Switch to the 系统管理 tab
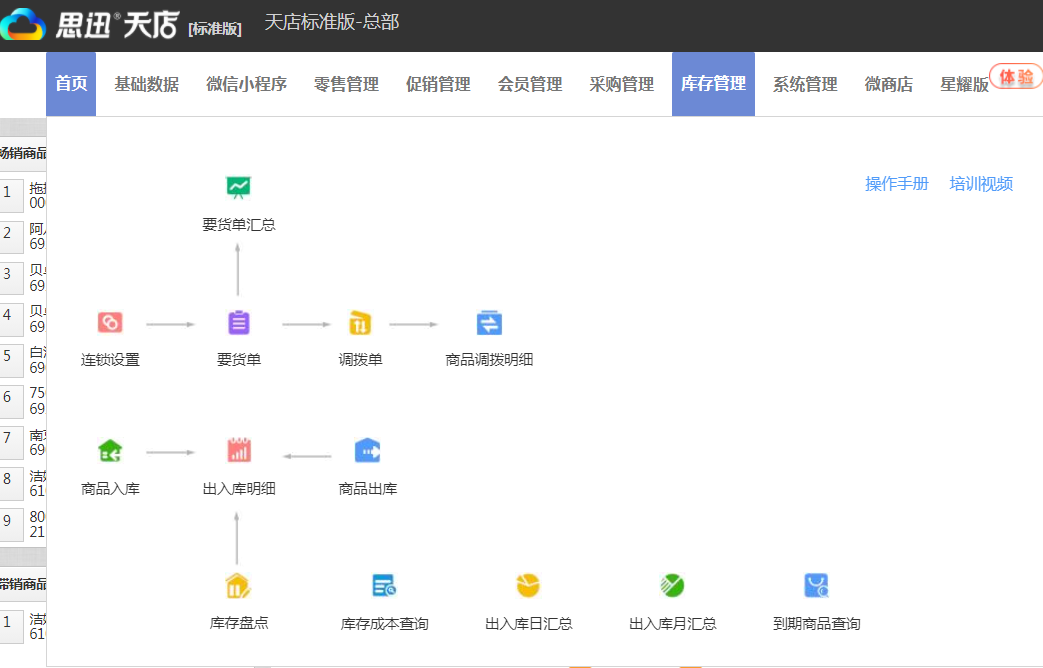The height and width of the screenshot is (668, 1043). (x=803, y=84)
